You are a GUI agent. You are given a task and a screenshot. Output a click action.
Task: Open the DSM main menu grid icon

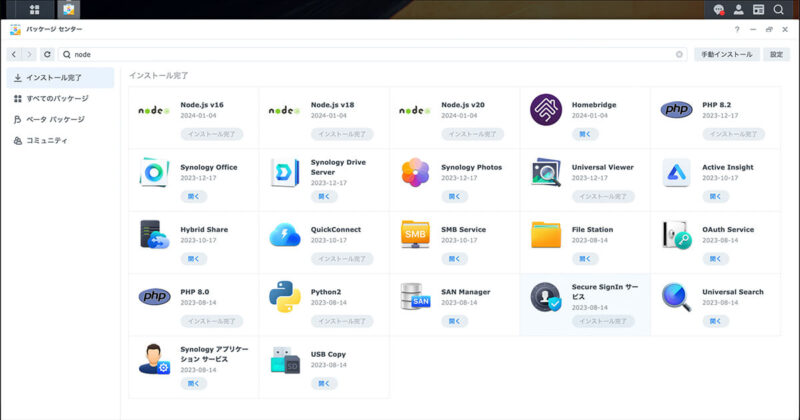click(x=34, y=9)
